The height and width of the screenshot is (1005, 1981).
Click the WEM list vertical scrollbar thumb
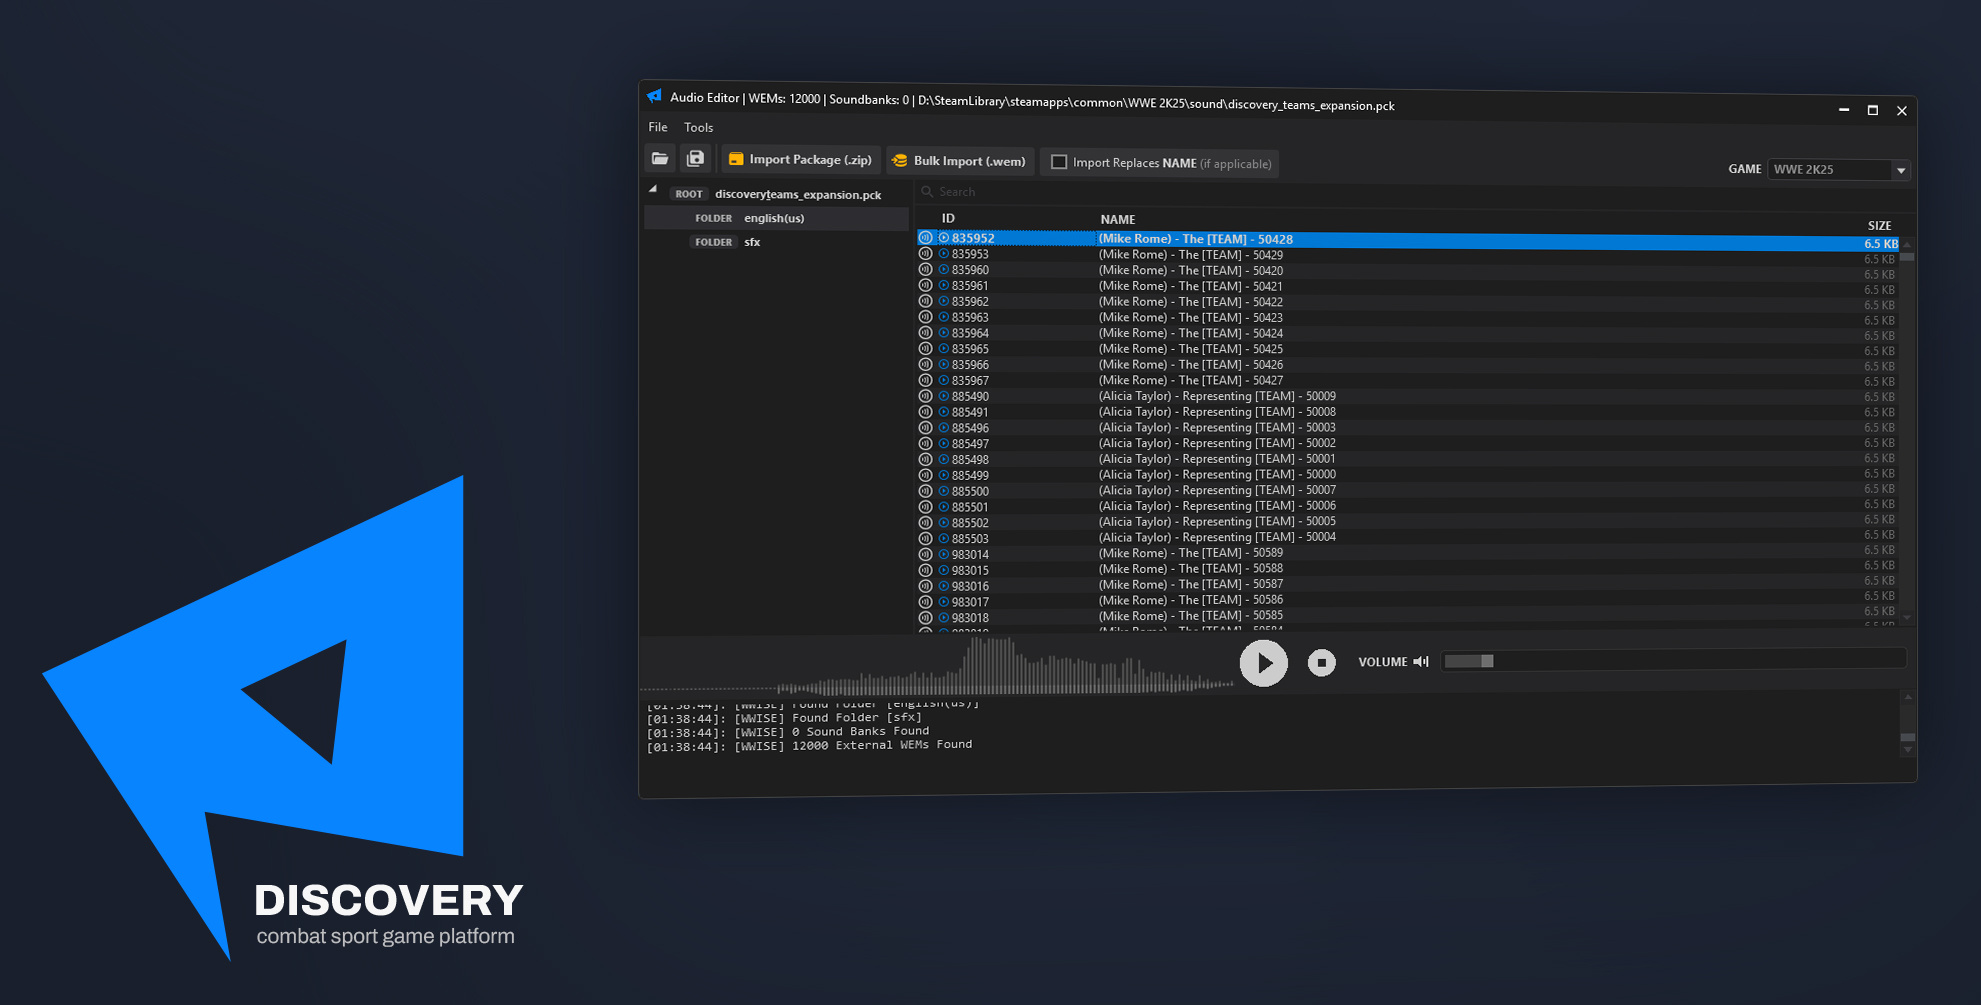[x=1907, y=257]
